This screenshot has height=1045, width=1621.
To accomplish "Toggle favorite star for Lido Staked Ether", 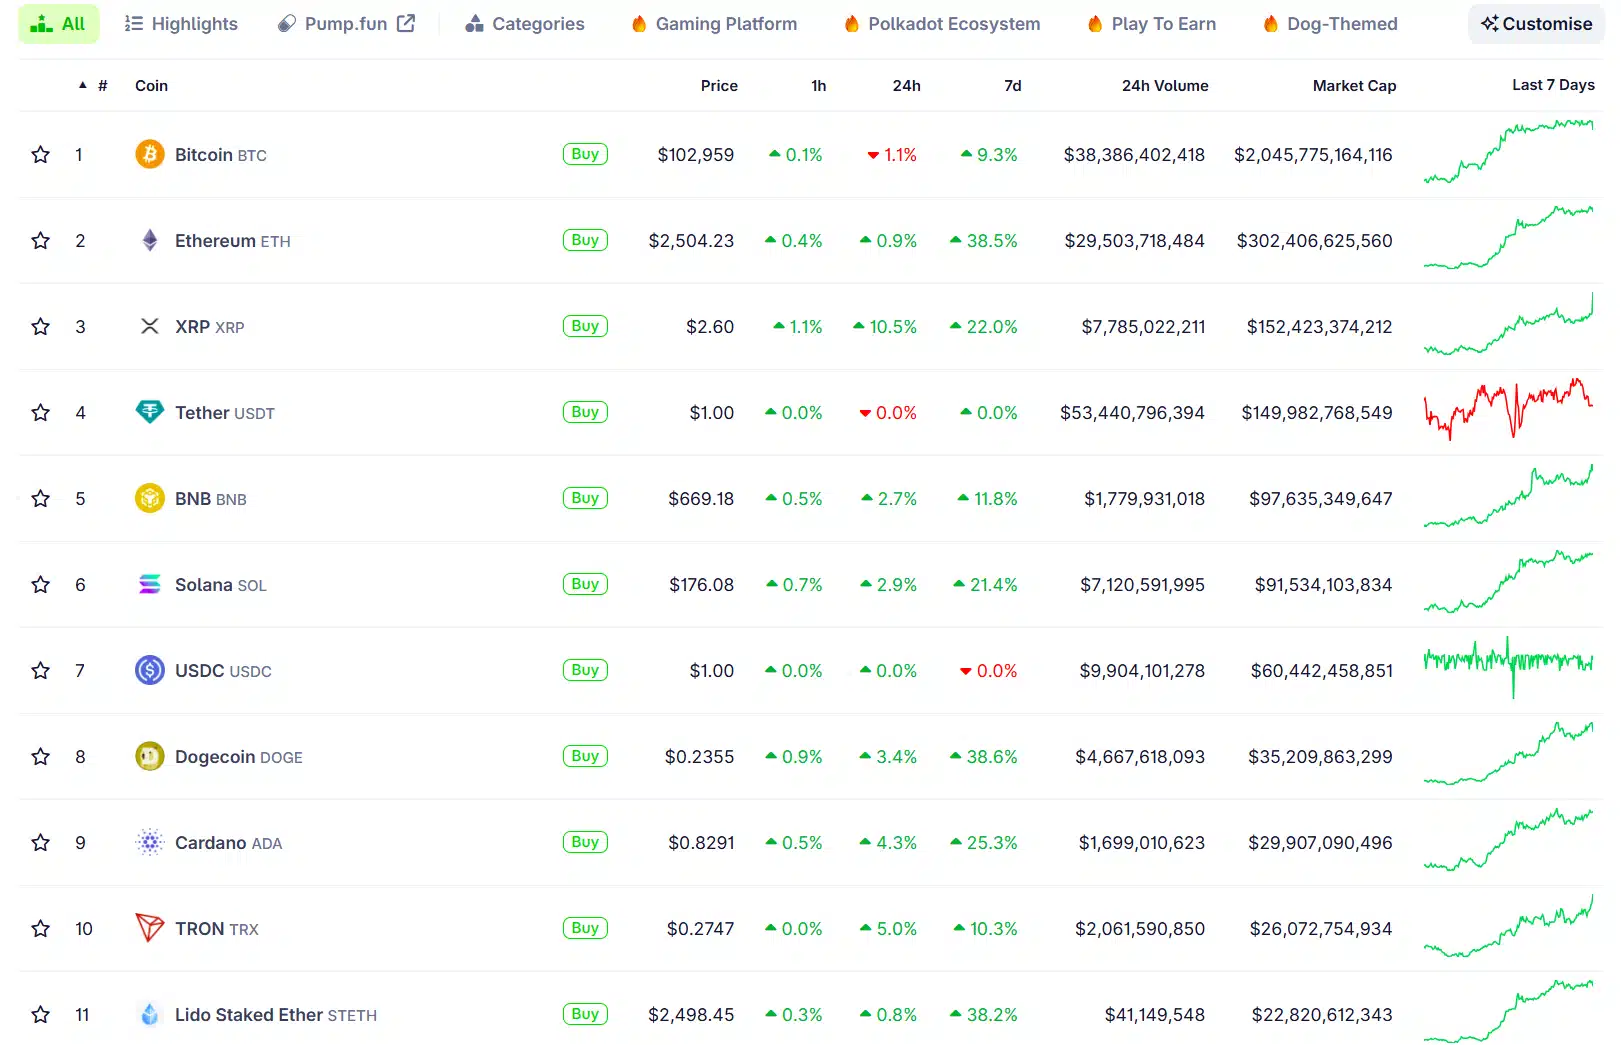I will 40,1014.
